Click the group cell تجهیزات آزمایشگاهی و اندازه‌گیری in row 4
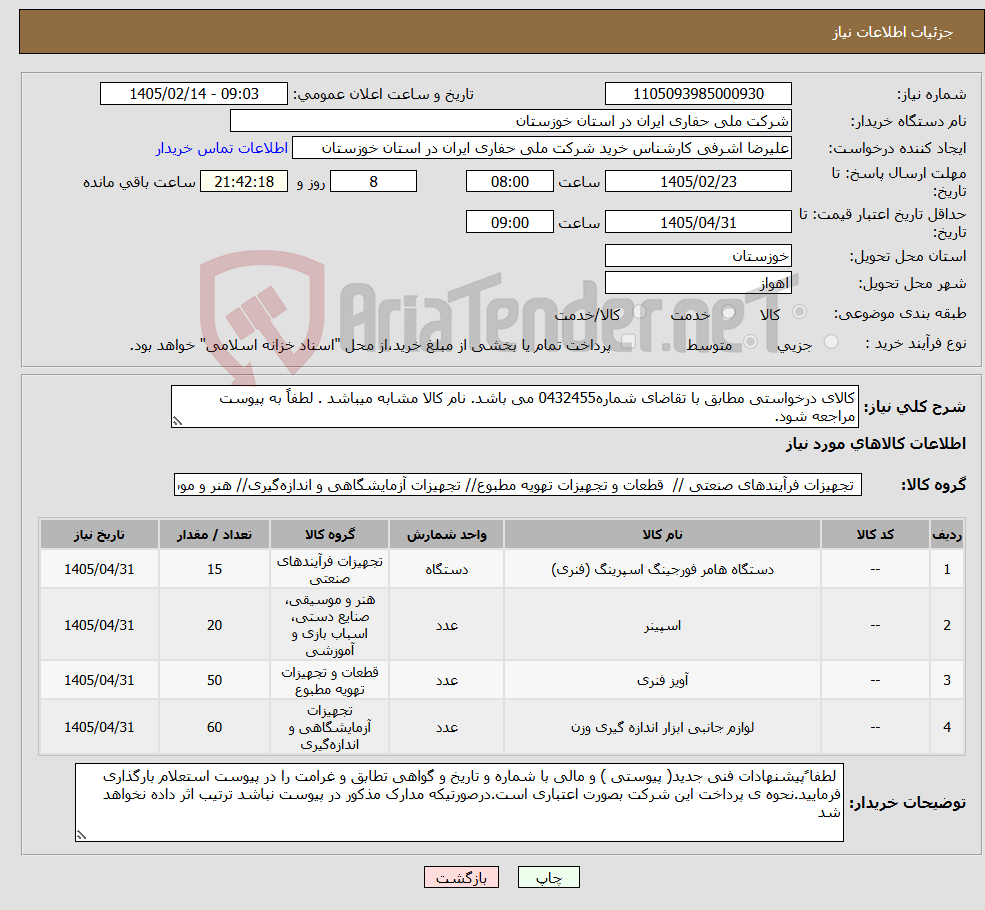 coord(330,727)
